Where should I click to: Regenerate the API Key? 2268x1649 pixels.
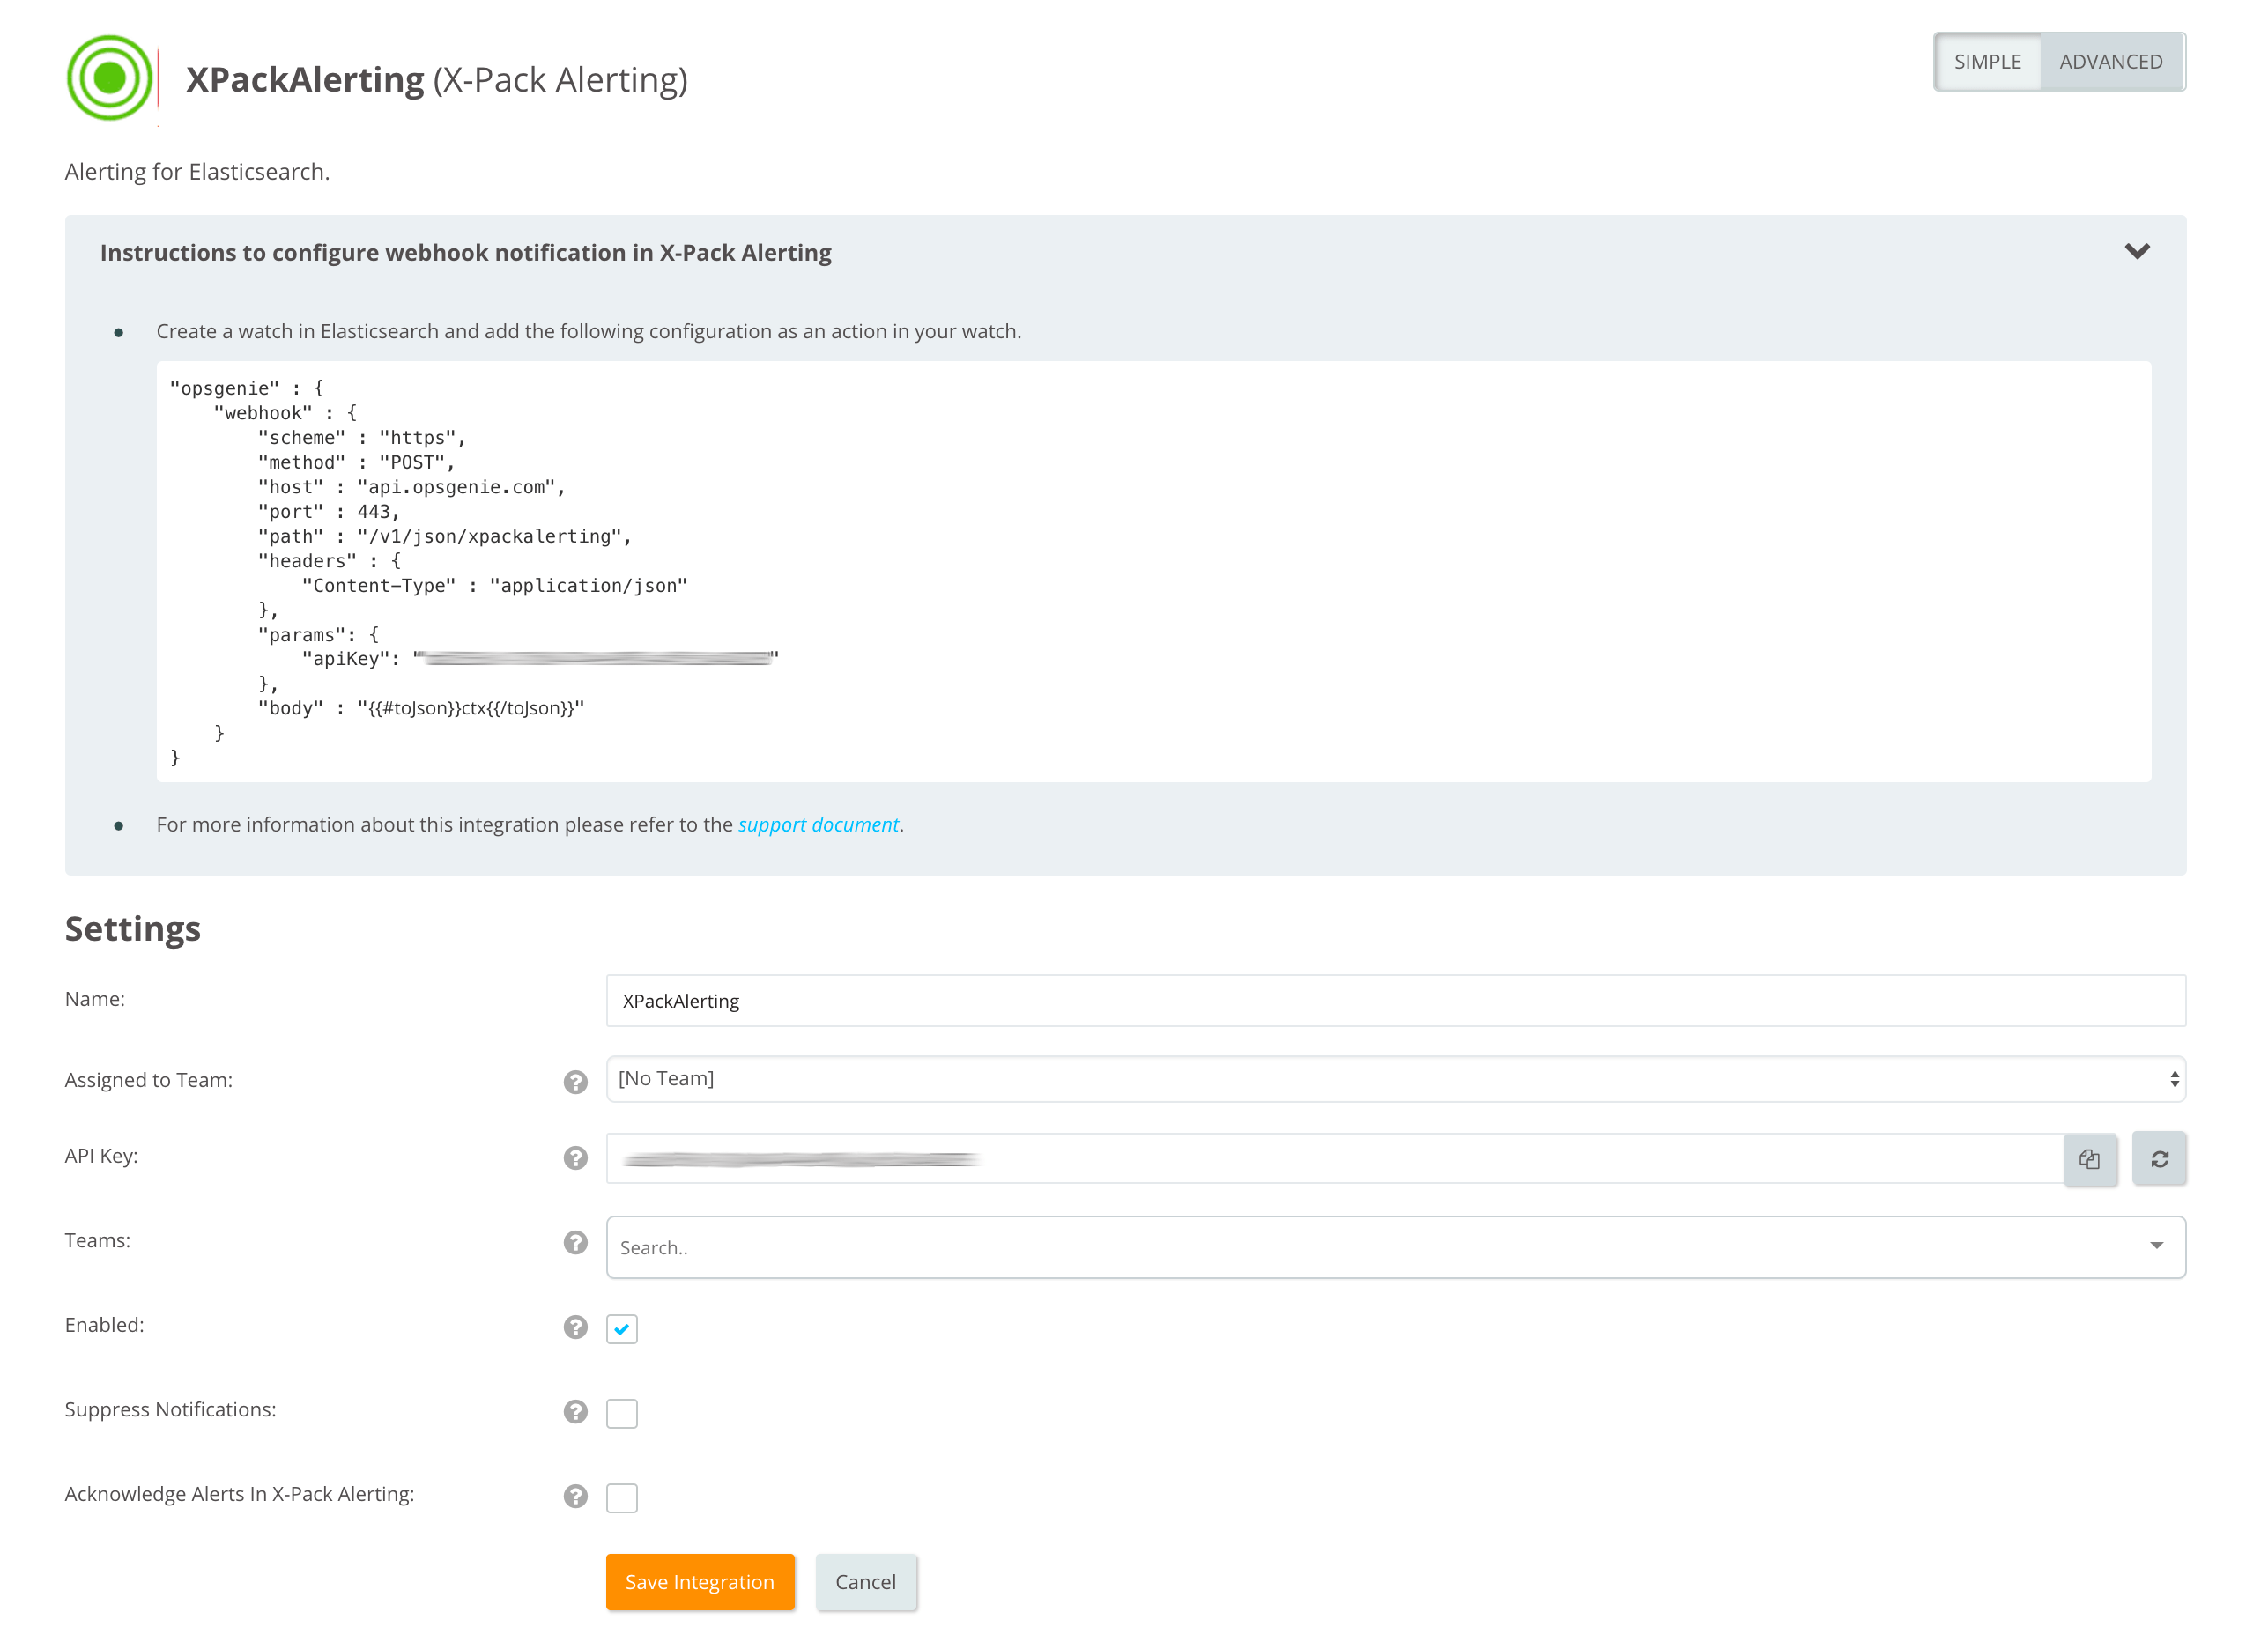coord(2160,1158)
